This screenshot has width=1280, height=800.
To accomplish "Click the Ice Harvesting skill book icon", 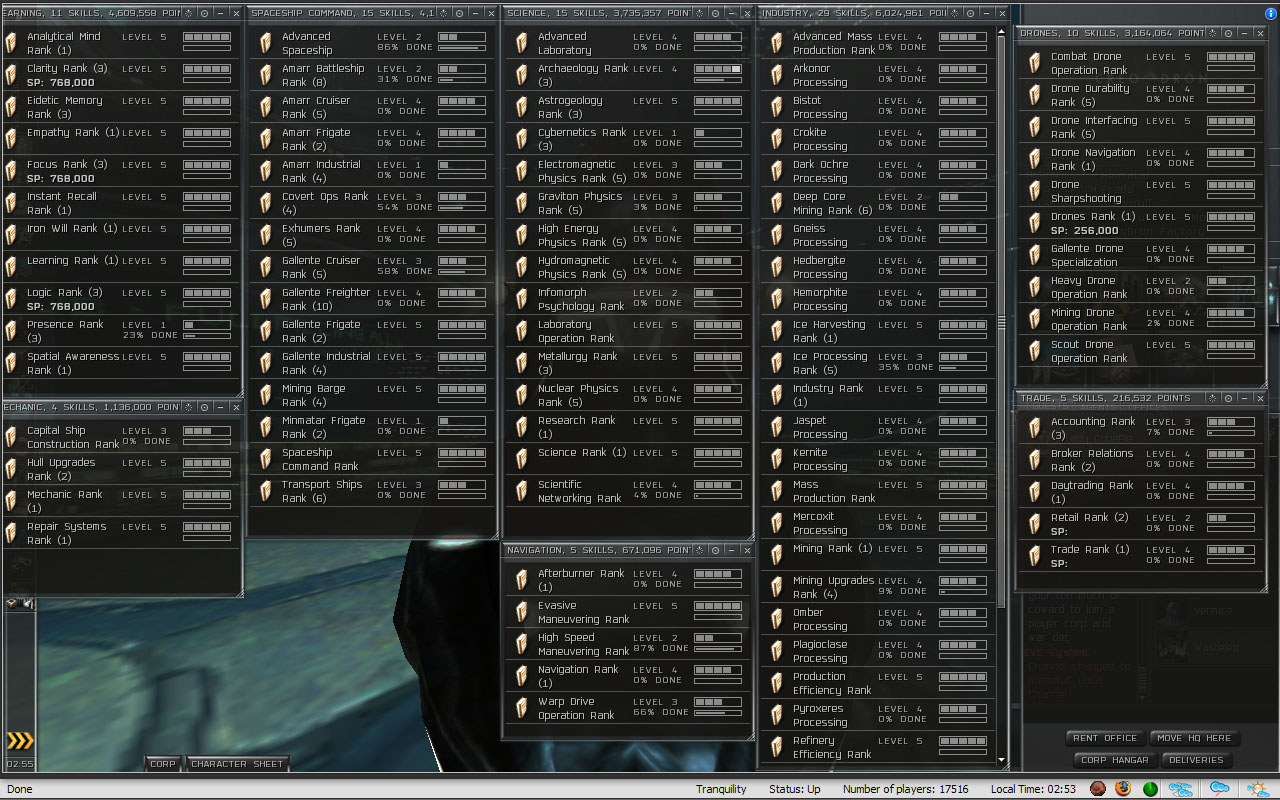I will (777, 331).
